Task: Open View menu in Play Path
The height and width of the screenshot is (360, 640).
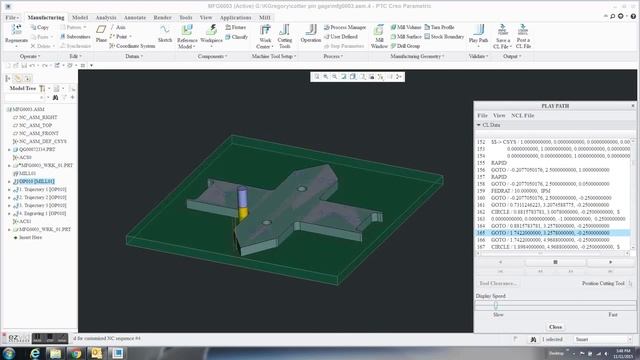Action: 499,116
